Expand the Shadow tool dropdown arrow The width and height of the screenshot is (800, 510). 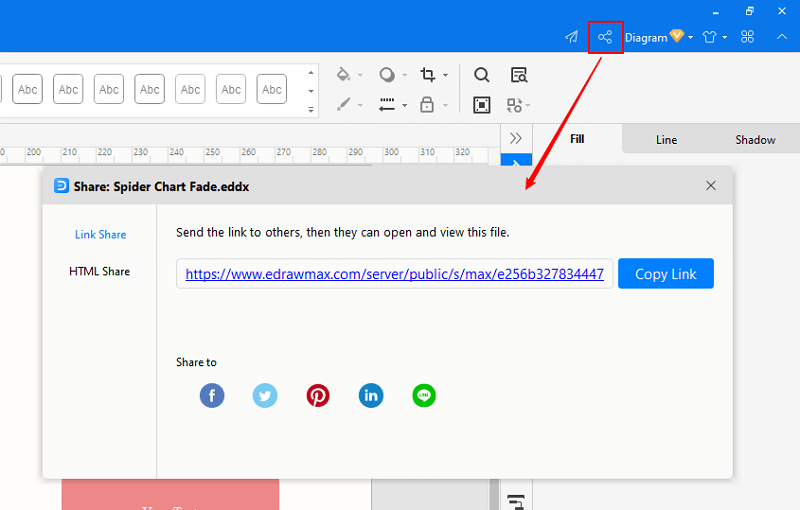click(x=405, y=75)
